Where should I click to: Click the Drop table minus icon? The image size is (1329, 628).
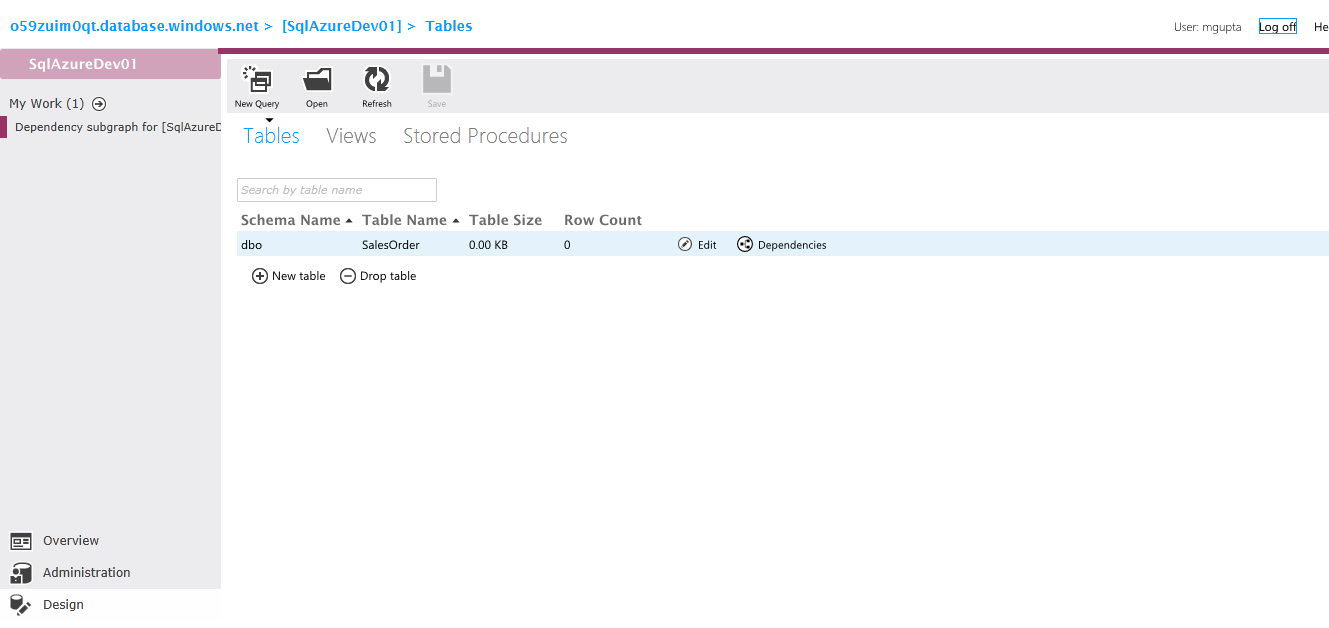click(348, 276)
